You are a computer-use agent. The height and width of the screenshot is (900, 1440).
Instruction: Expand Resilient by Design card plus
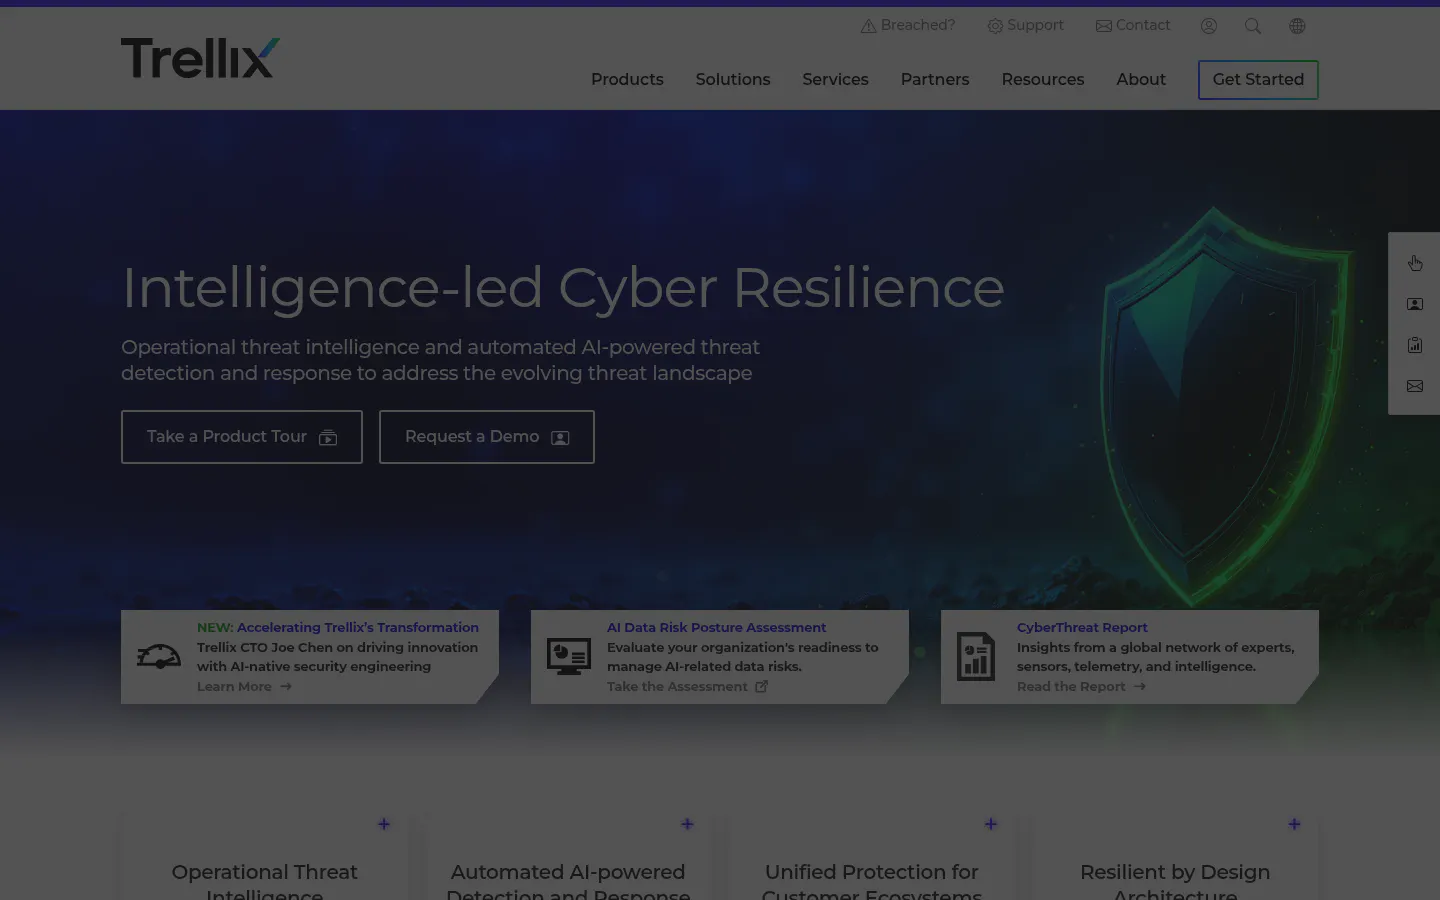1294,824
